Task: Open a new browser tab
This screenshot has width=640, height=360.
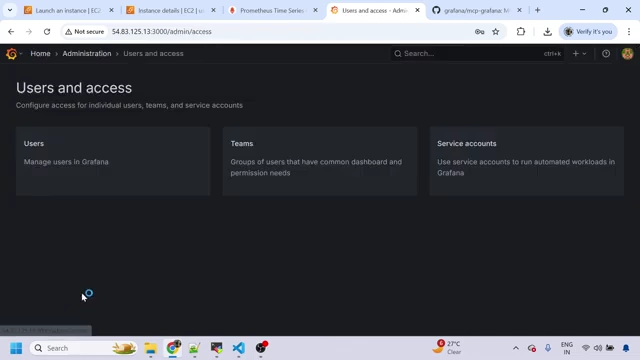Action: click(x=538, y=10)
